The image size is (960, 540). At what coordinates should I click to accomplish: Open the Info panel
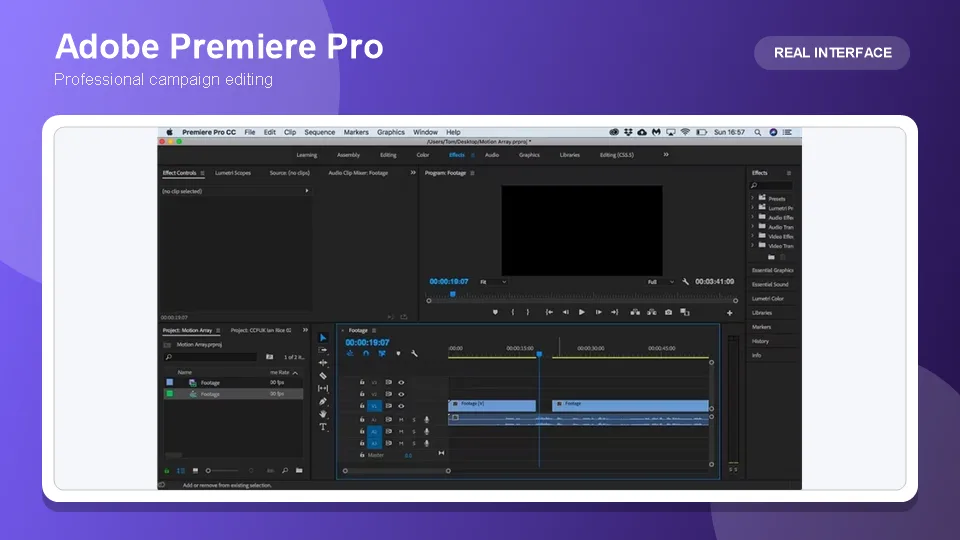tap(757, 356)
